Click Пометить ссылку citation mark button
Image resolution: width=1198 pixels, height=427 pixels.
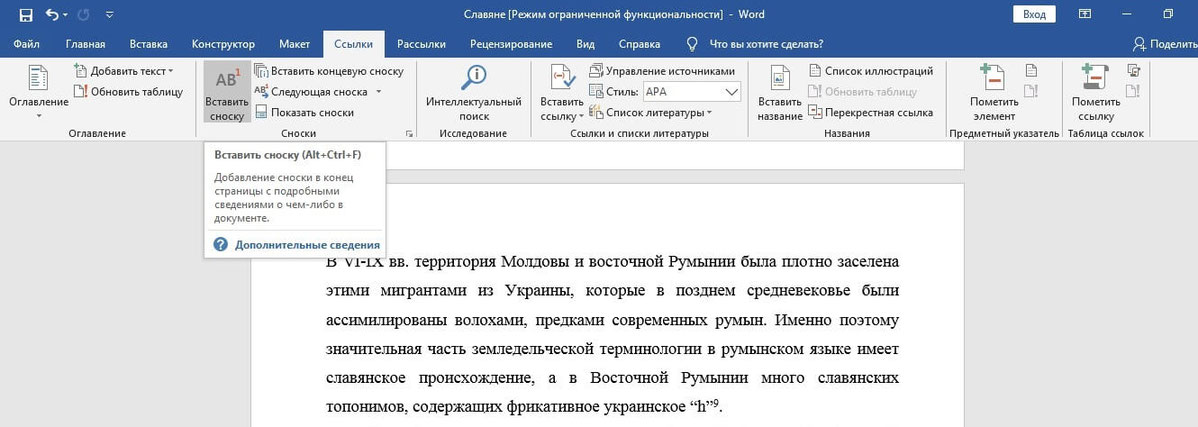(x=1096, y=92)
